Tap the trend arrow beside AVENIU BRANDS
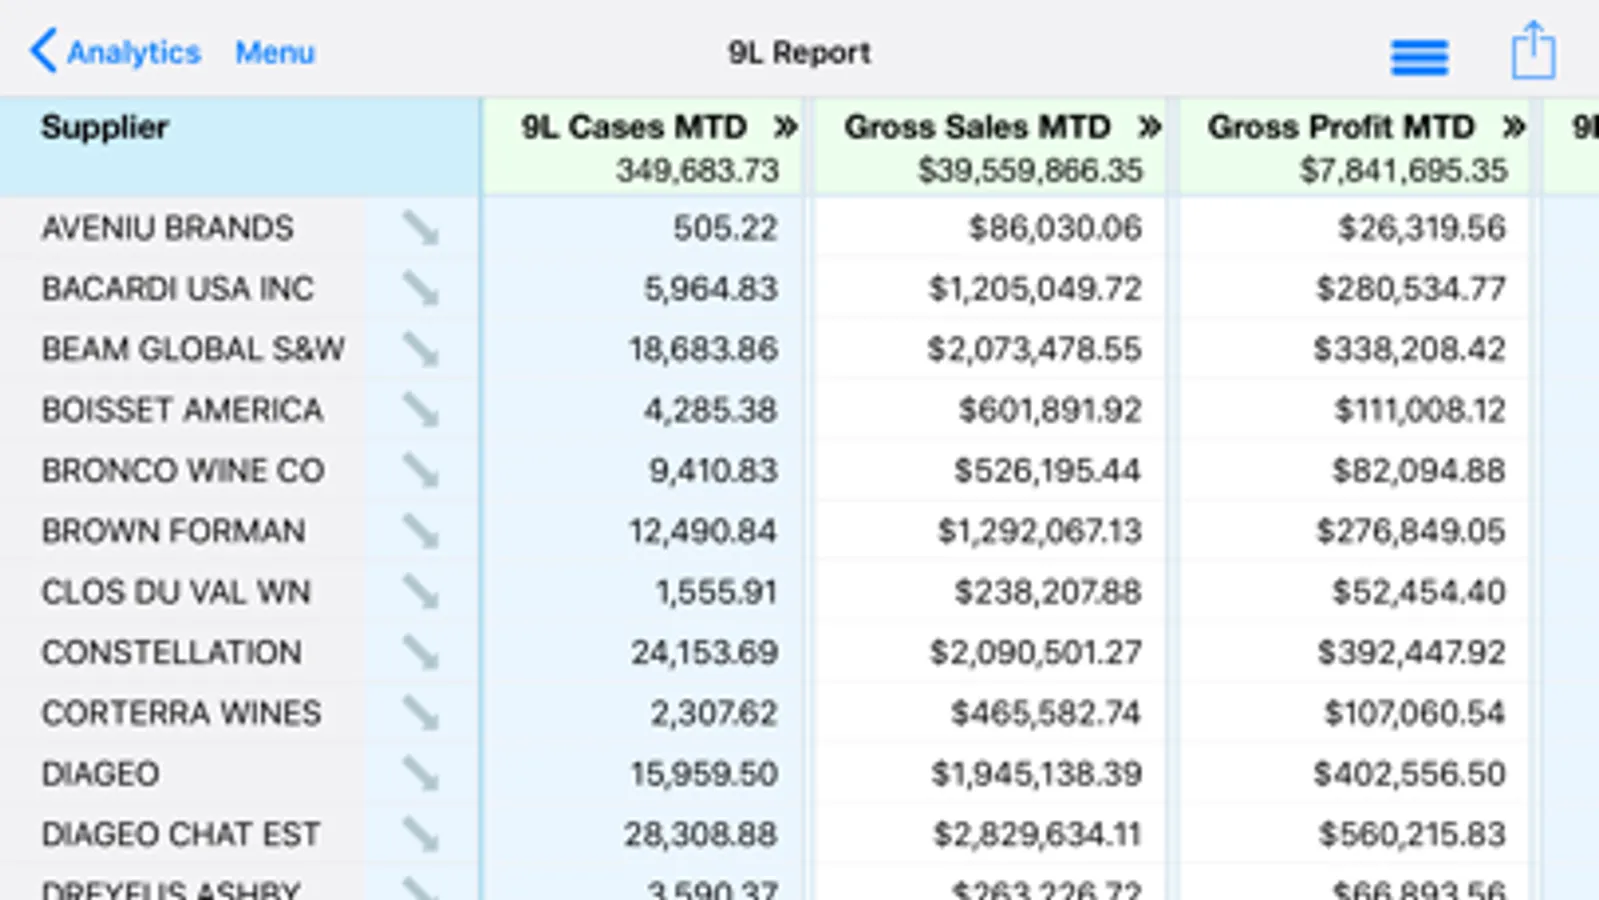Image resolution: width=1599 pixels, height=900 pixels. pyautogui.click(x=421, y=229)
